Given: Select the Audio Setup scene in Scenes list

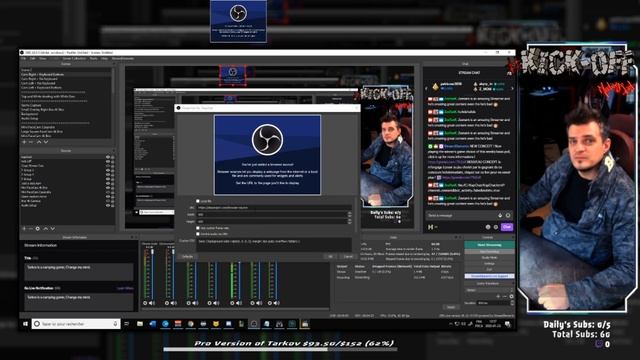Looking at the screenshot, I should tap(29, 118).
